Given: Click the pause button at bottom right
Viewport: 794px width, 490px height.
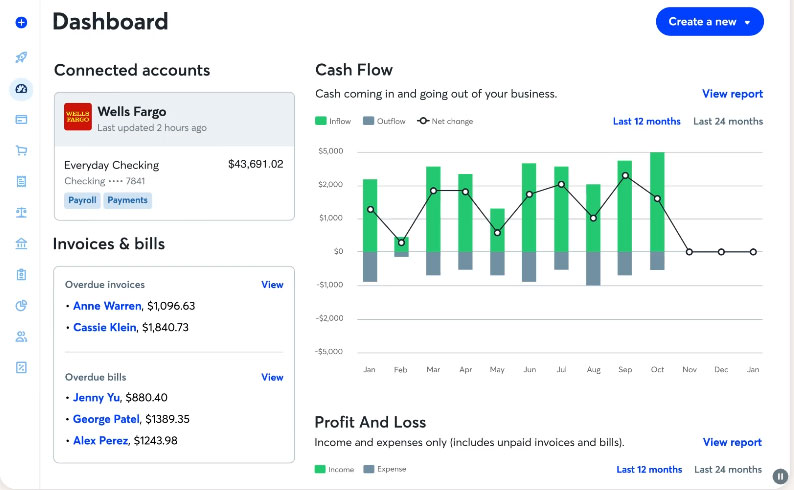Looking at the screenshot, I should tap(779, 476).
